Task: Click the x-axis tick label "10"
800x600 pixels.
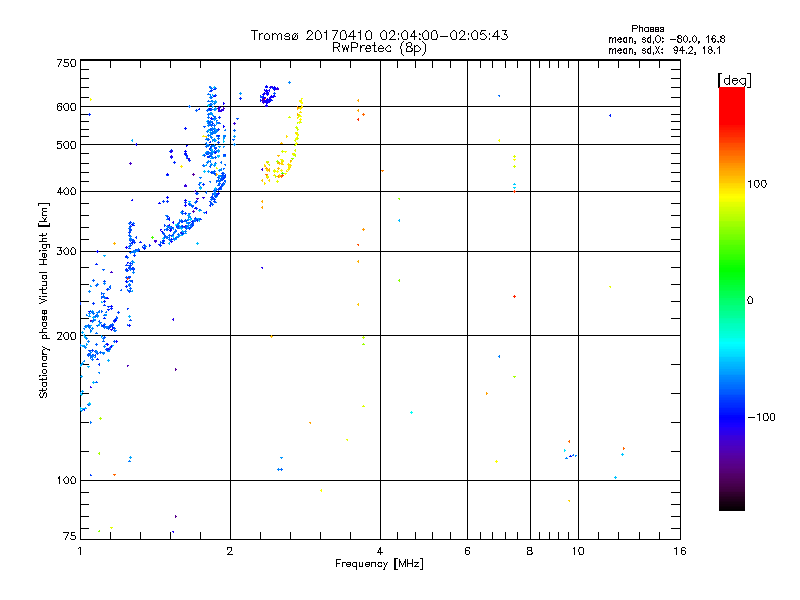Action: click(578, 551)
